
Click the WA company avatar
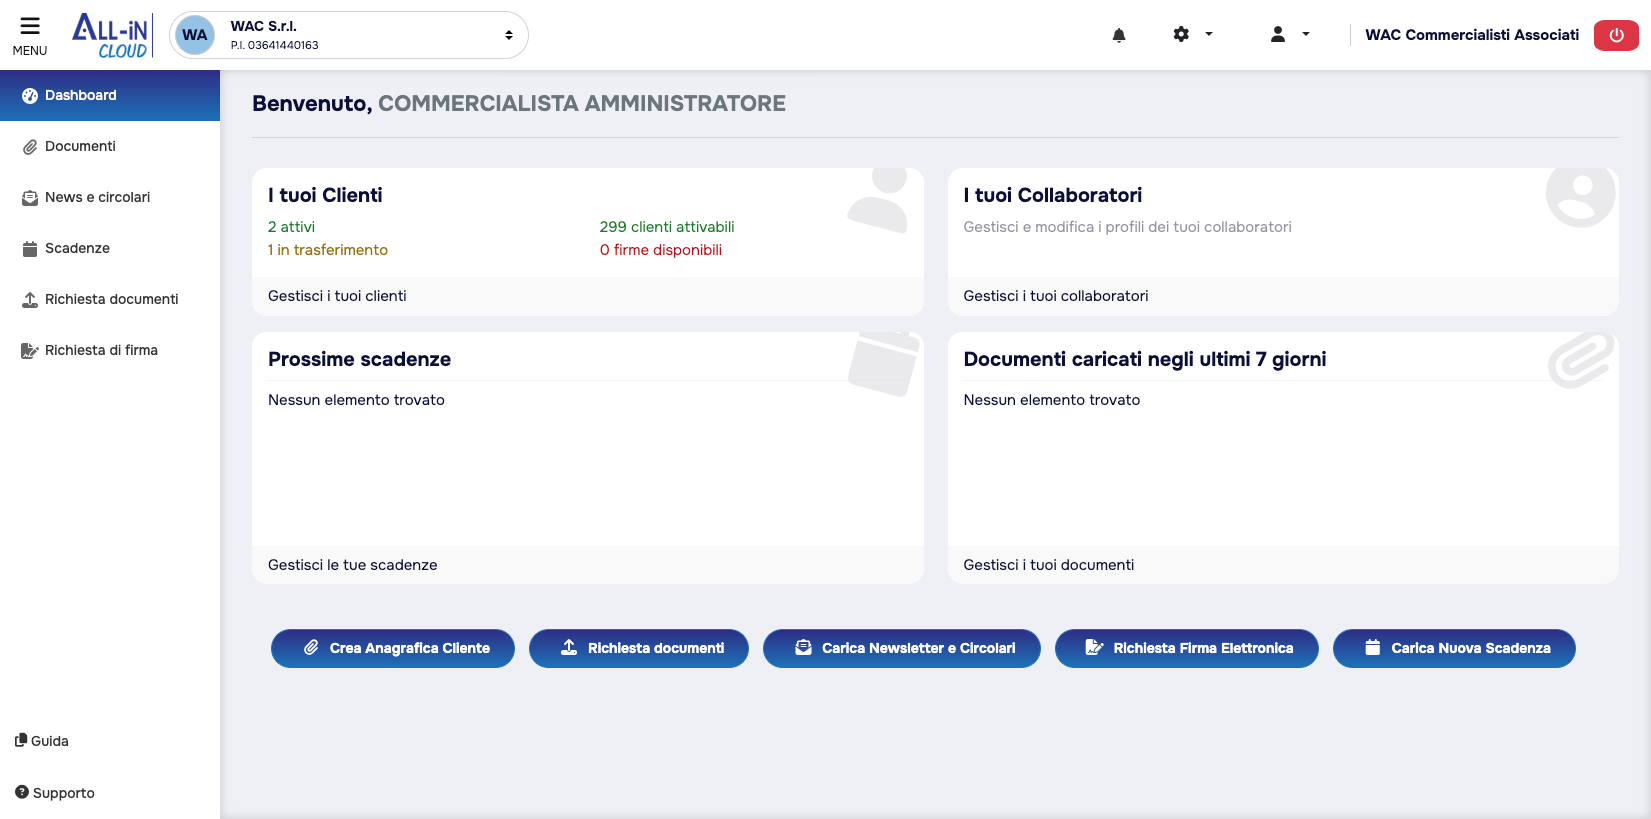coord(195,35)
